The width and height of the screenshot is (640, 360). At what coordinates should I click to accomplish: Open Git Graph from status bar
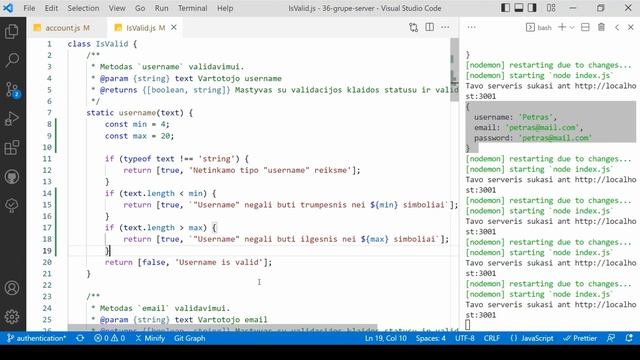coord(189,338)
